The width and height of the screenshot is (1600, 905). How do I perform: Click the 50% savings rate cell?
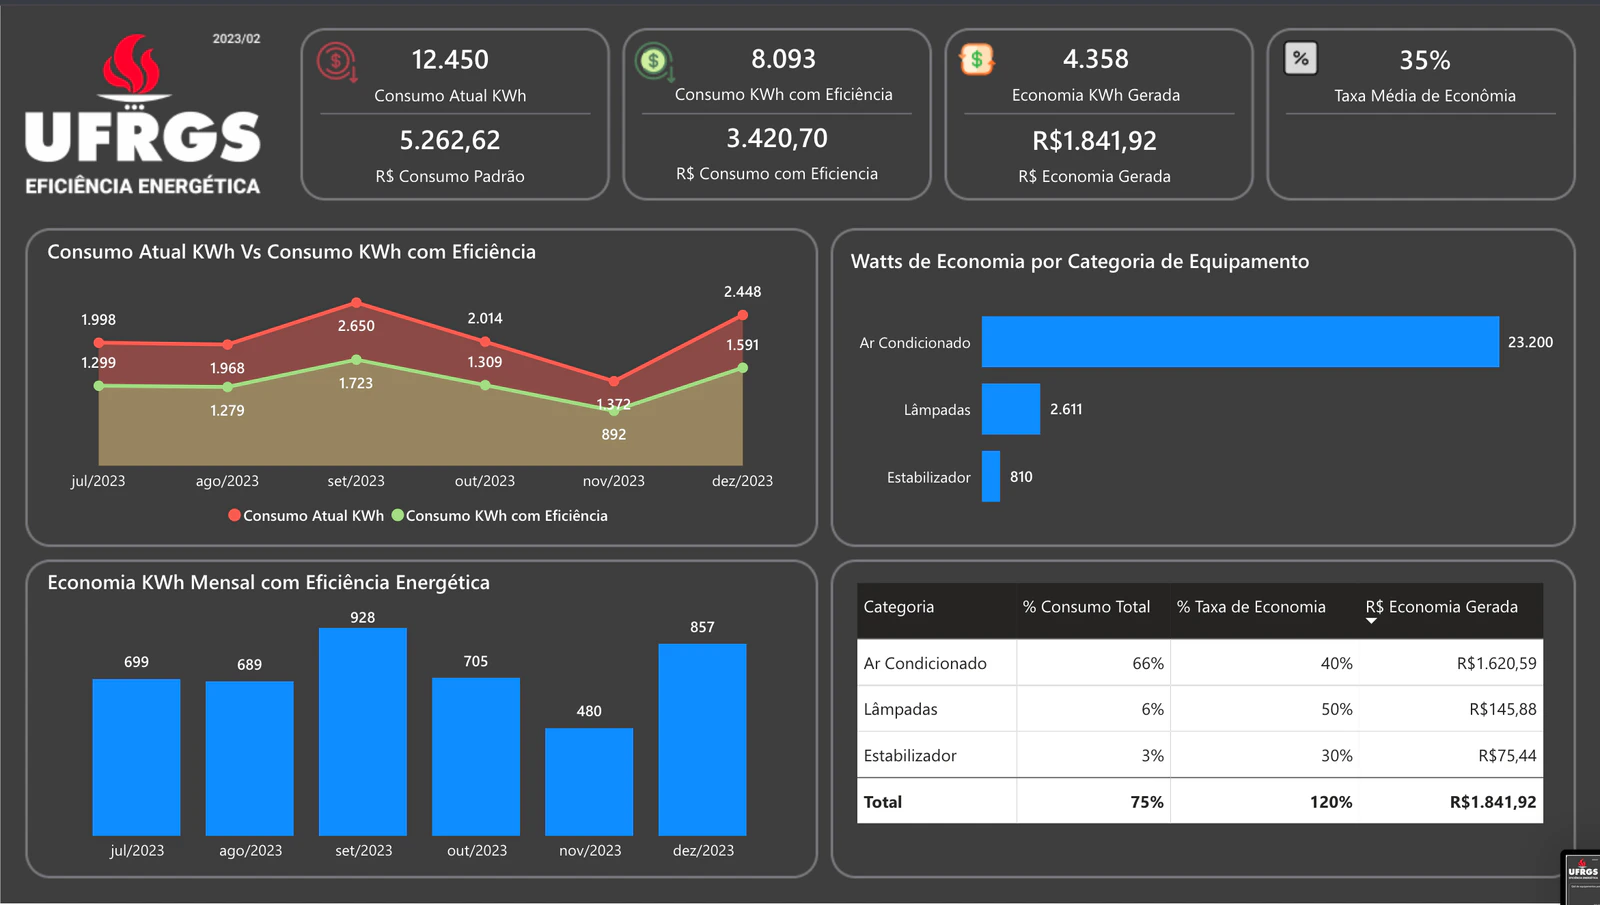click(1336, 709)
